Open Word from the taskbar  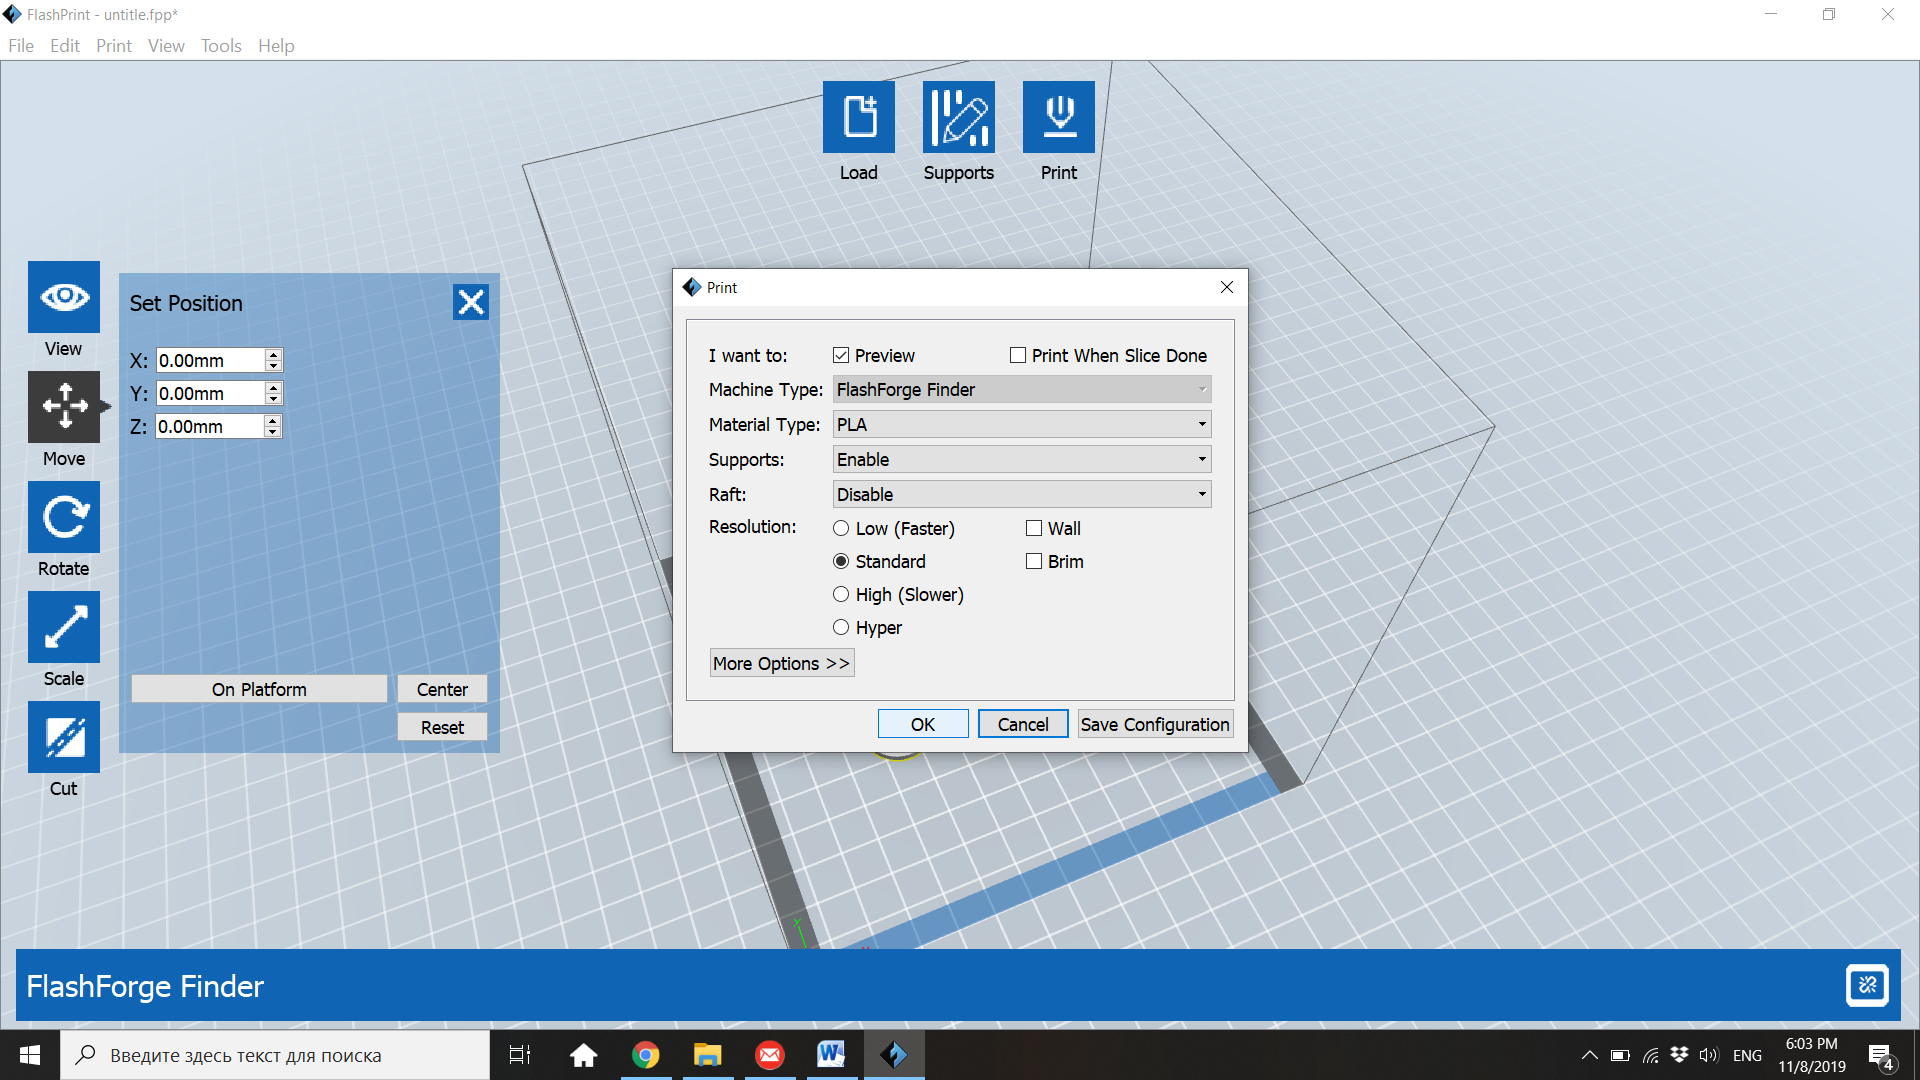point(832,1055)
